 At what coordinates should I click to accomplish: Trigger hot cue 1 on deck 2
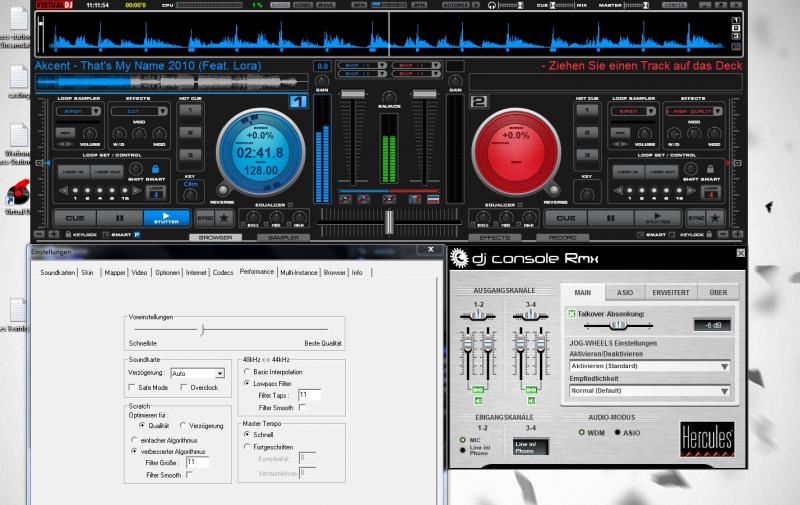[587, 110]
